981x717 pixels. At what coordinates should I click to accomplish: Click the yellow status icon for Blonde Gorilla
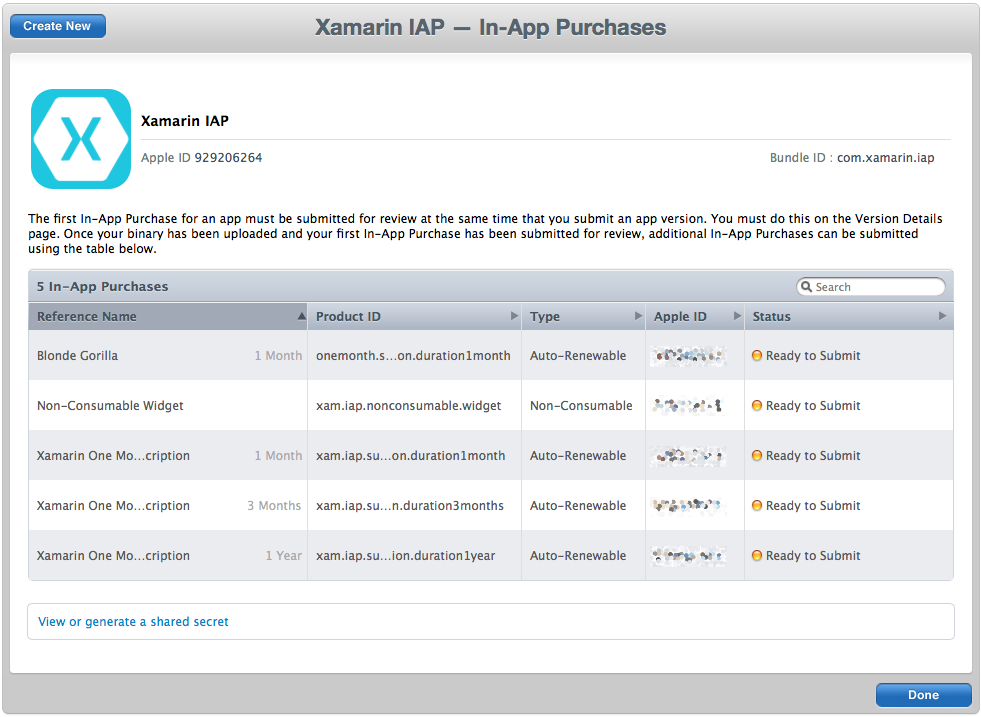756,355
